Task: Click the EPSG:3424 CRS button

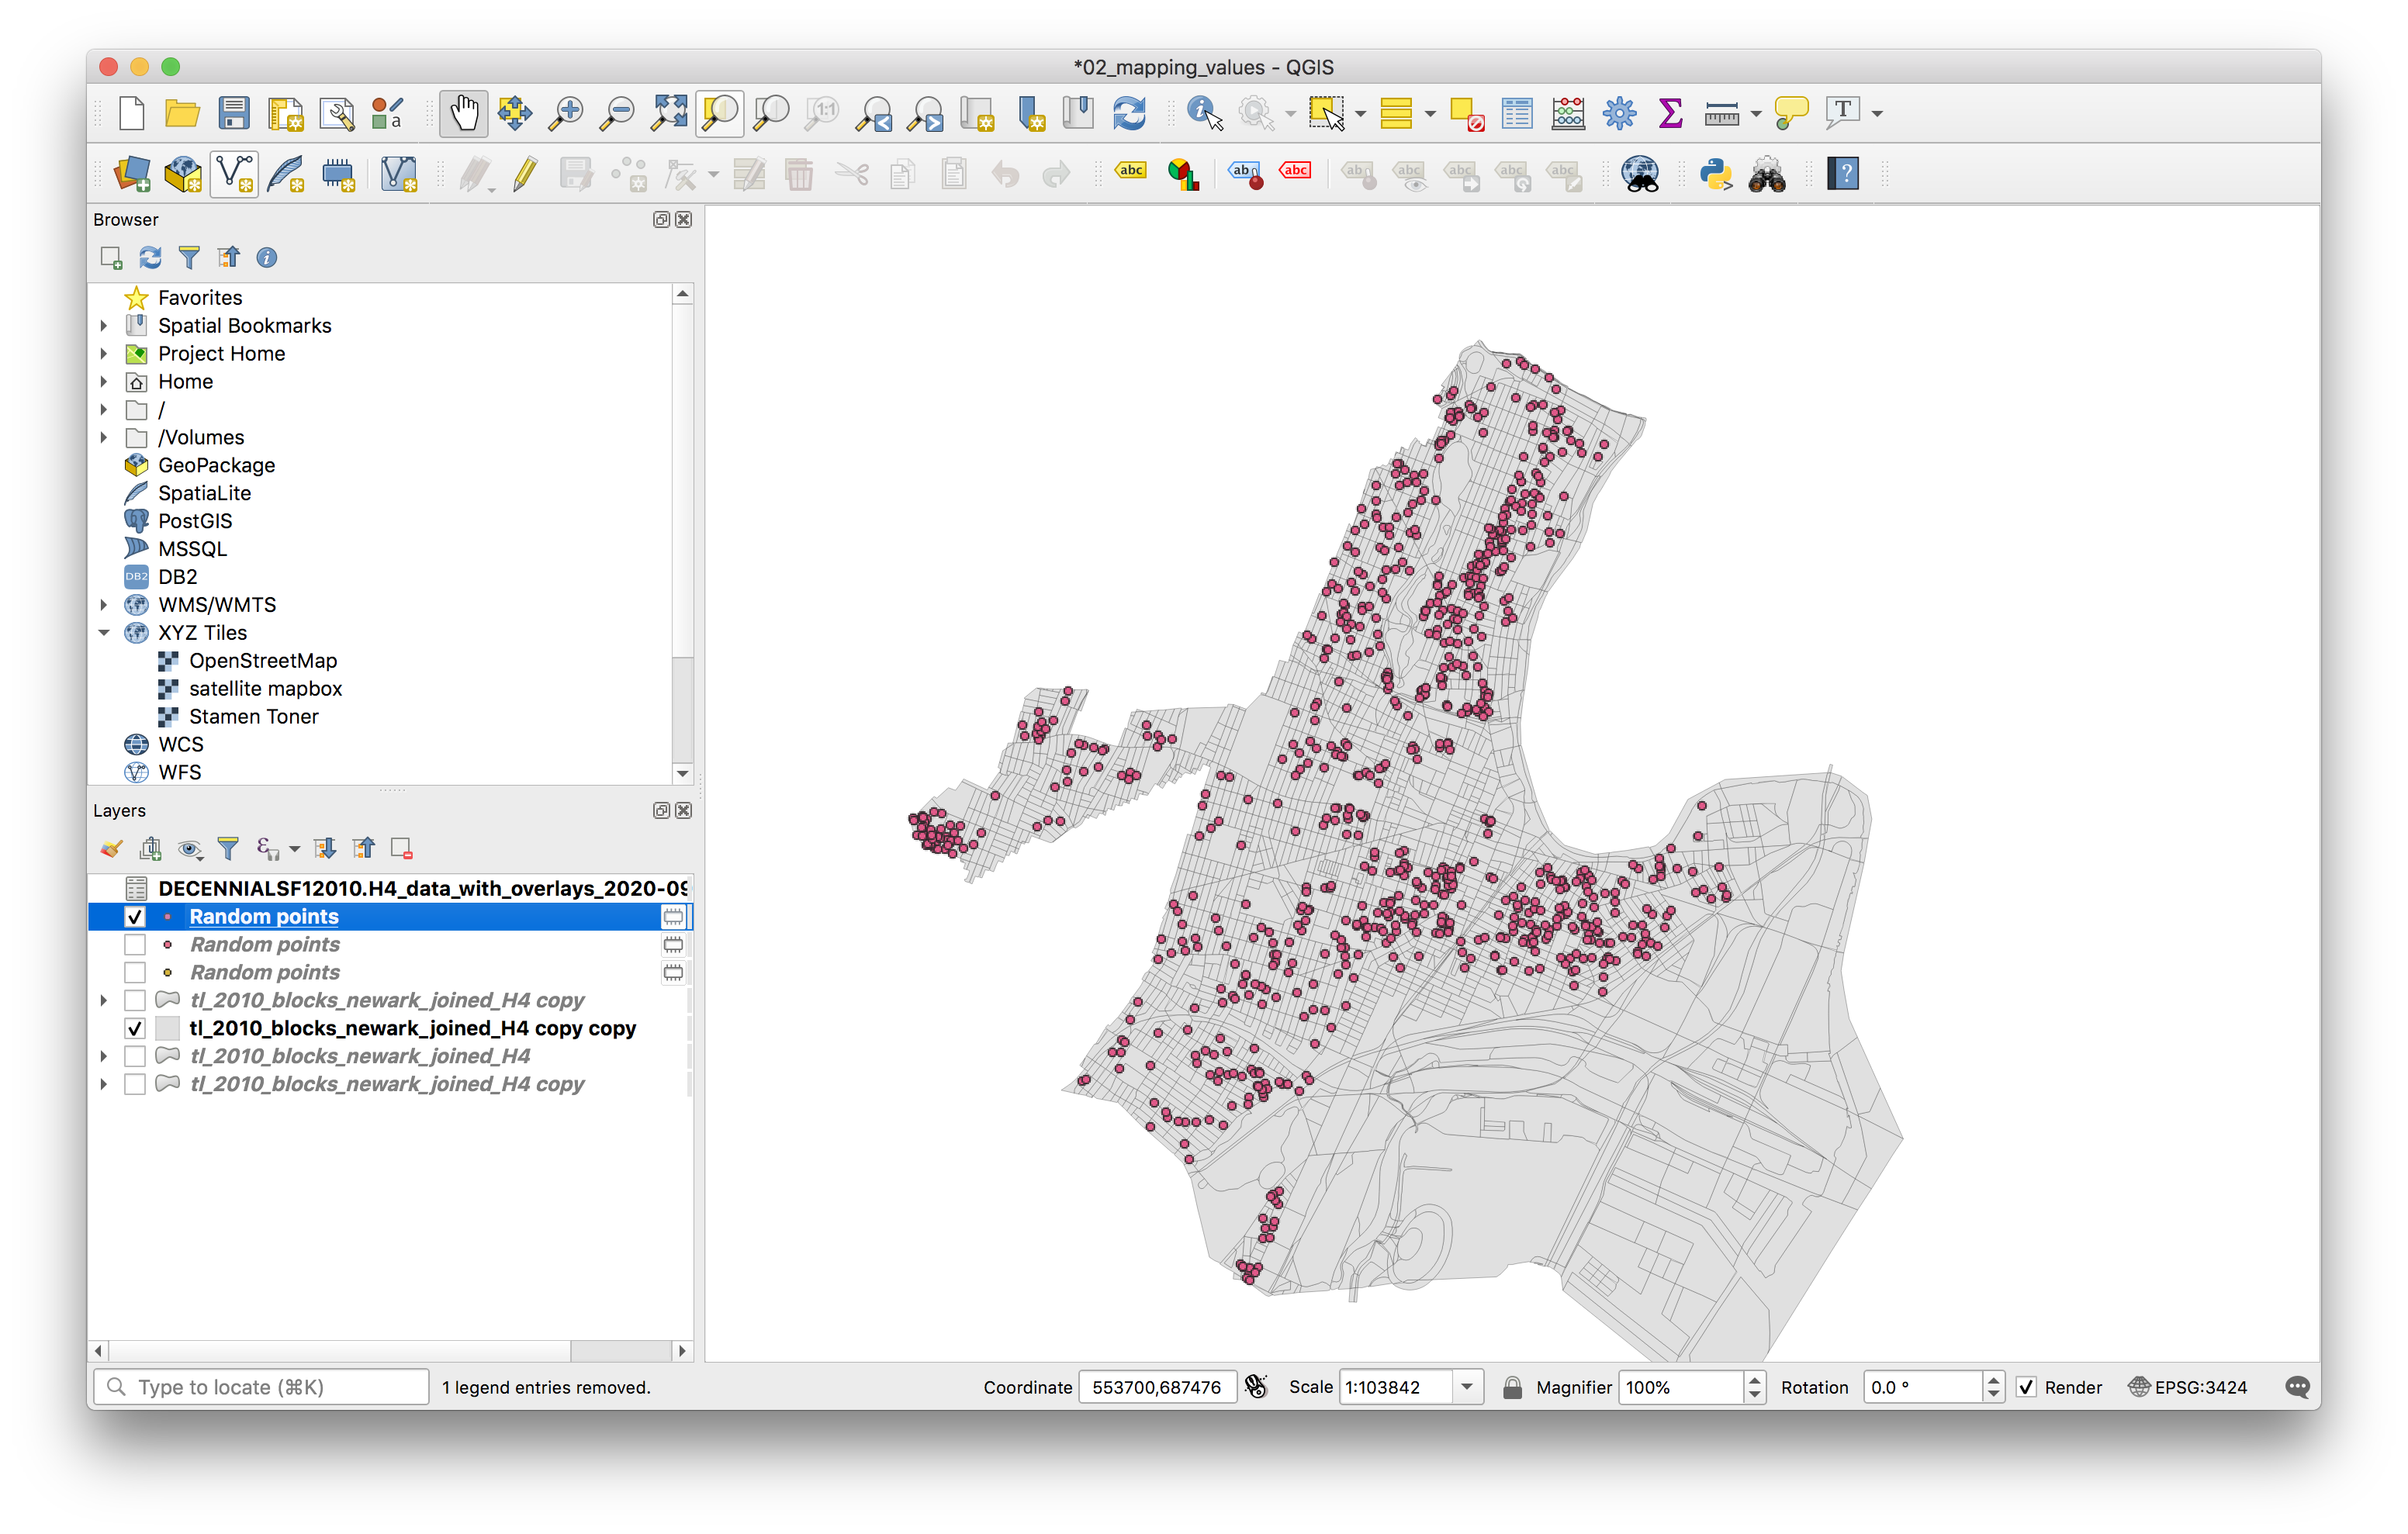Action: point(2188,1387)
